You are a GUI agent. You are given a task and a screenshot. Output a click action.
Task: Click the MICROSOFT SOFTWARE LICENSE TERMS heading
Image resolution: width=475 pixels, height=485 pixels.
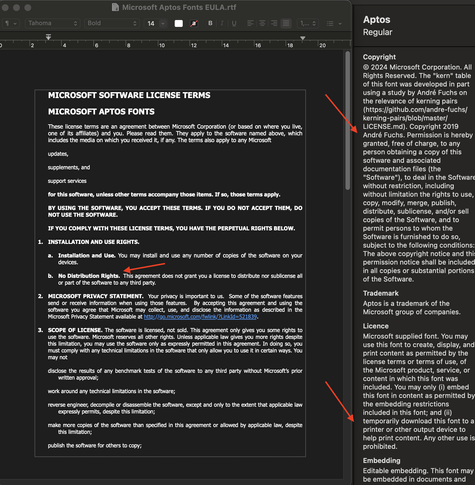(x=129, y=95)
